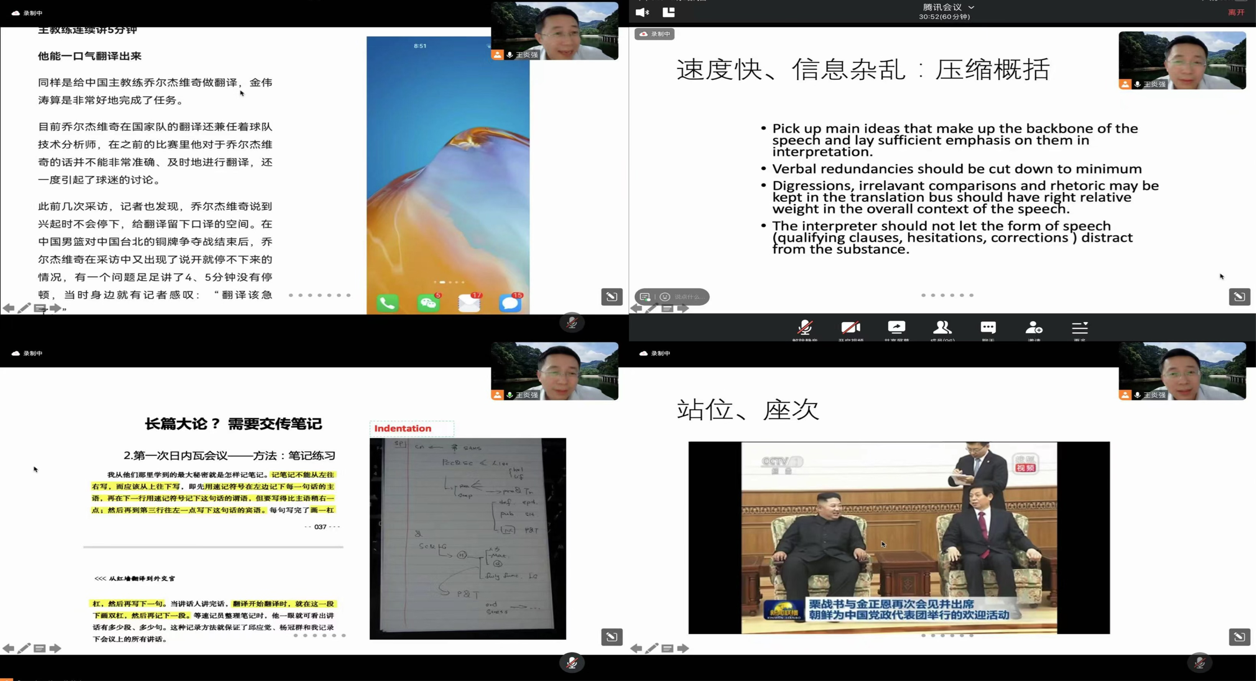This screenshot has height=681, width=1256.
Task: Unmute the microphone in the meeting toolbar
Action: click(804, 328)
